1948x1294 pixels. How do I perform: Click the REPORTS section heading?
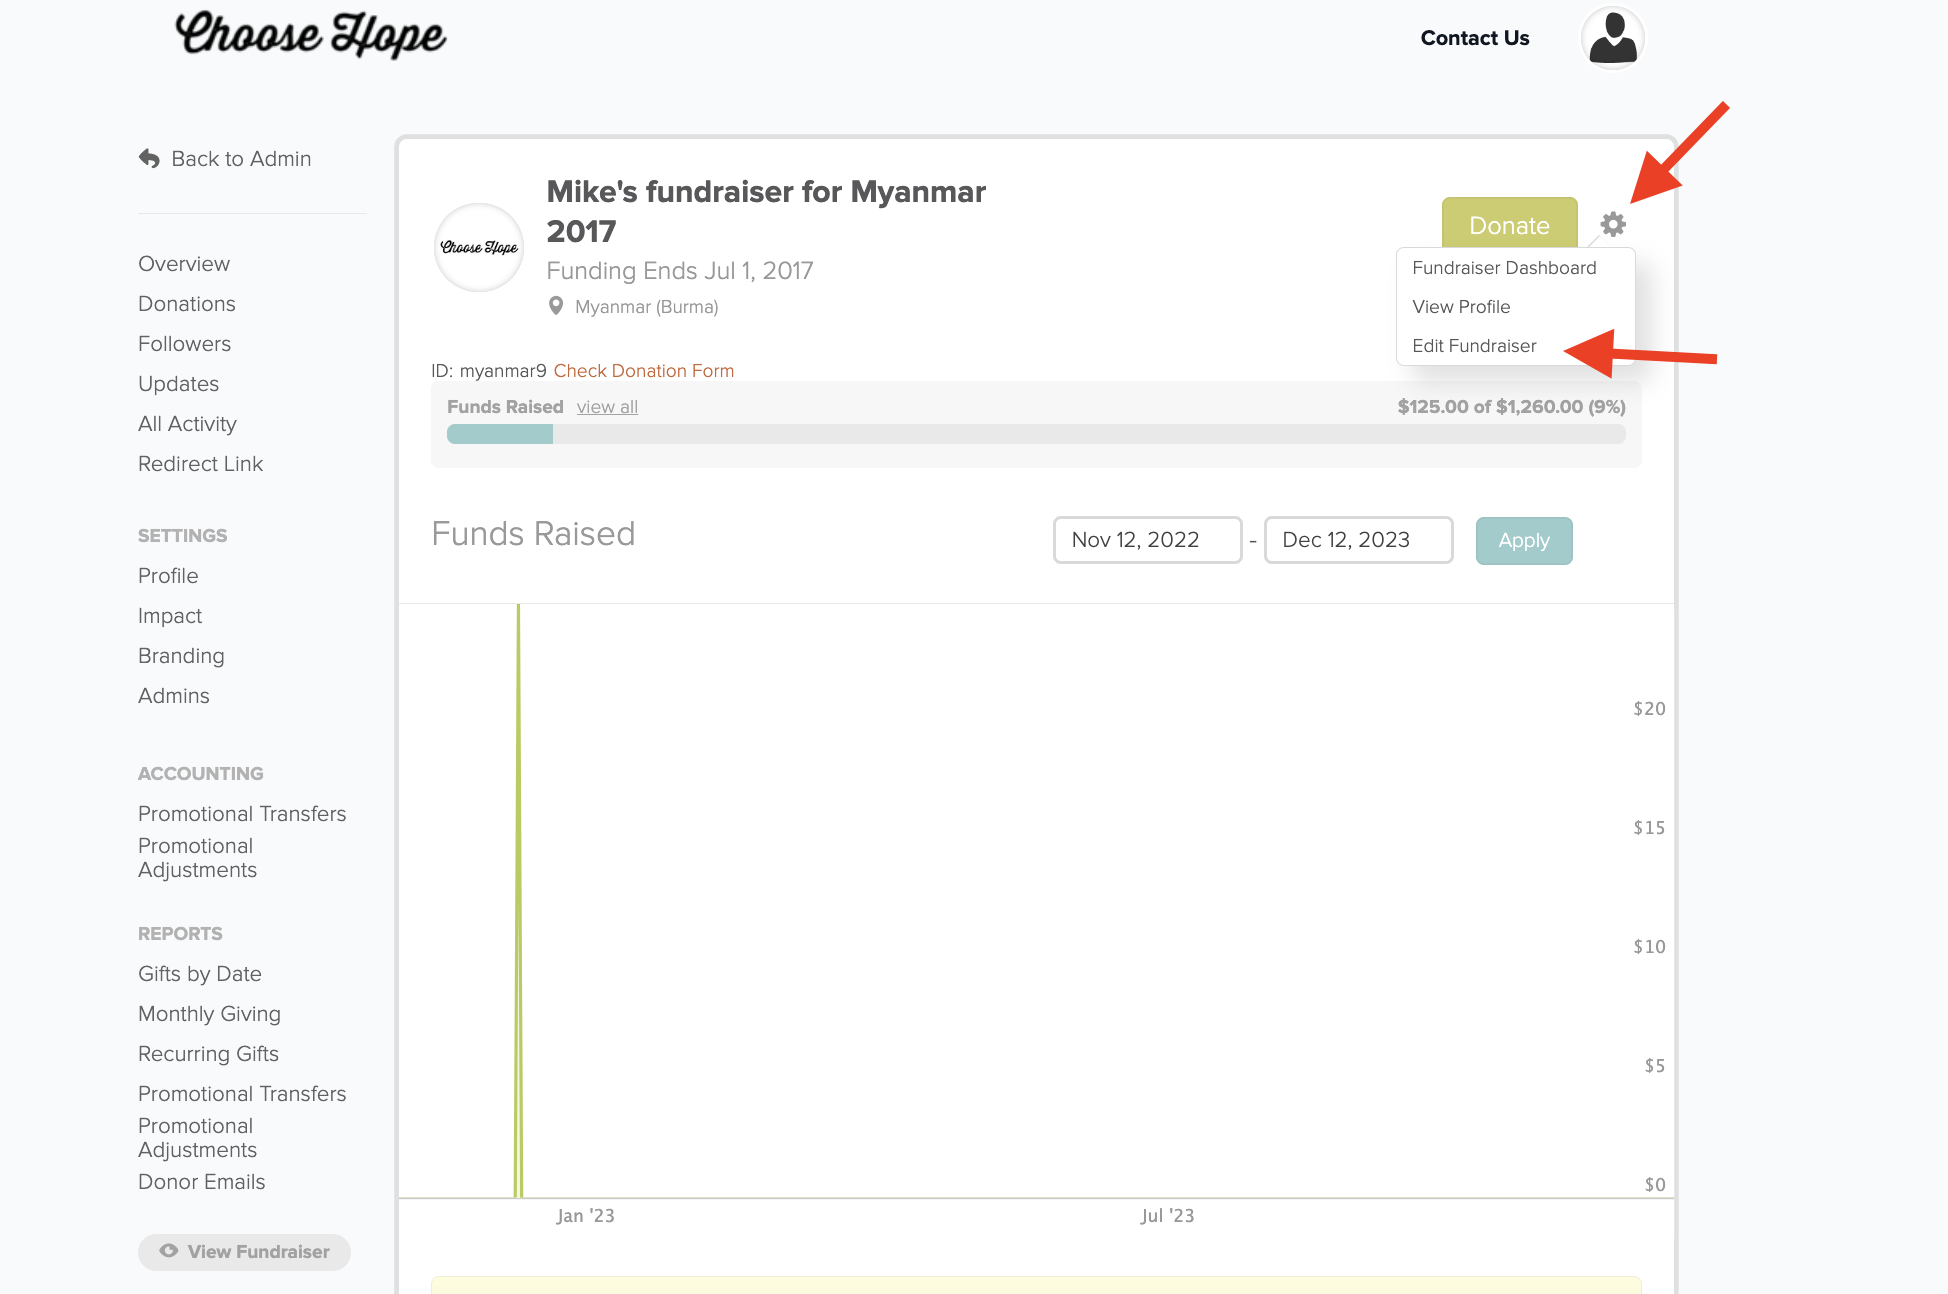coord(180,934)
